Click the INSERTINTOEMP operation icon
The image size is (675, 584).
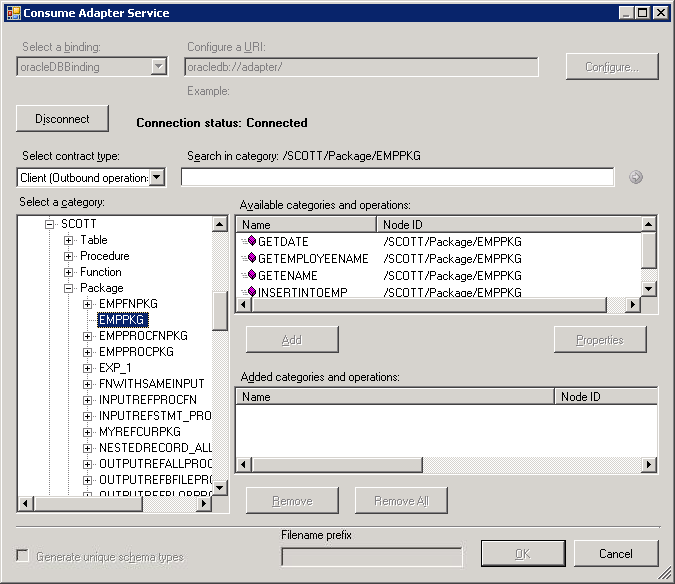pos(249,291)
